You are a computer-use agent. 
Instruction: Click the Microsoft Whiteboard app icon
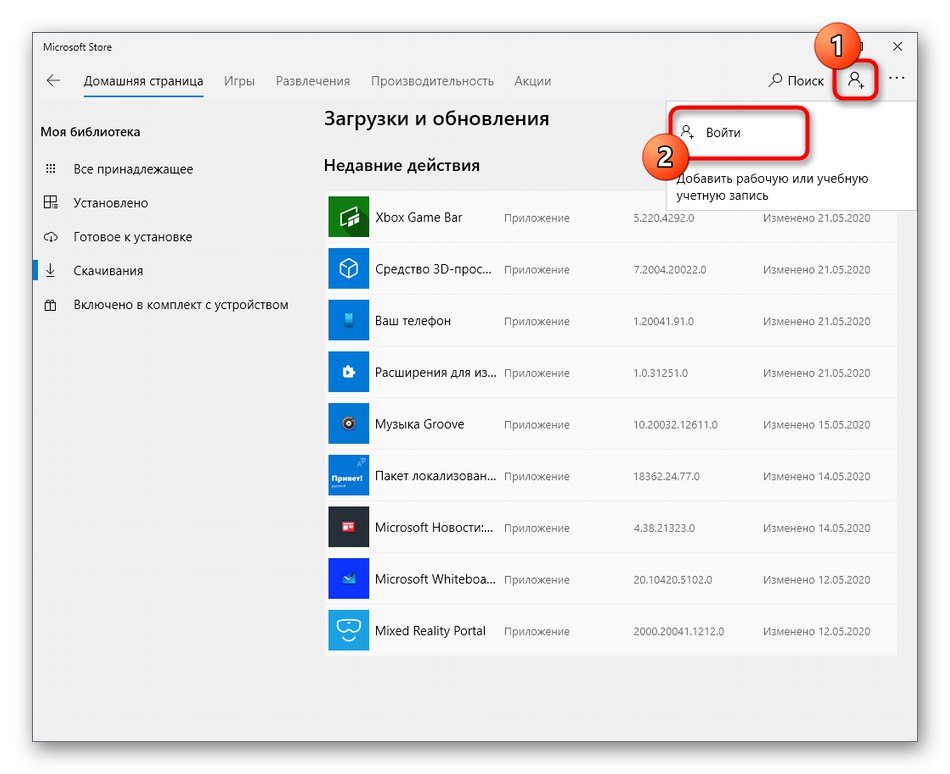[348, 579]
